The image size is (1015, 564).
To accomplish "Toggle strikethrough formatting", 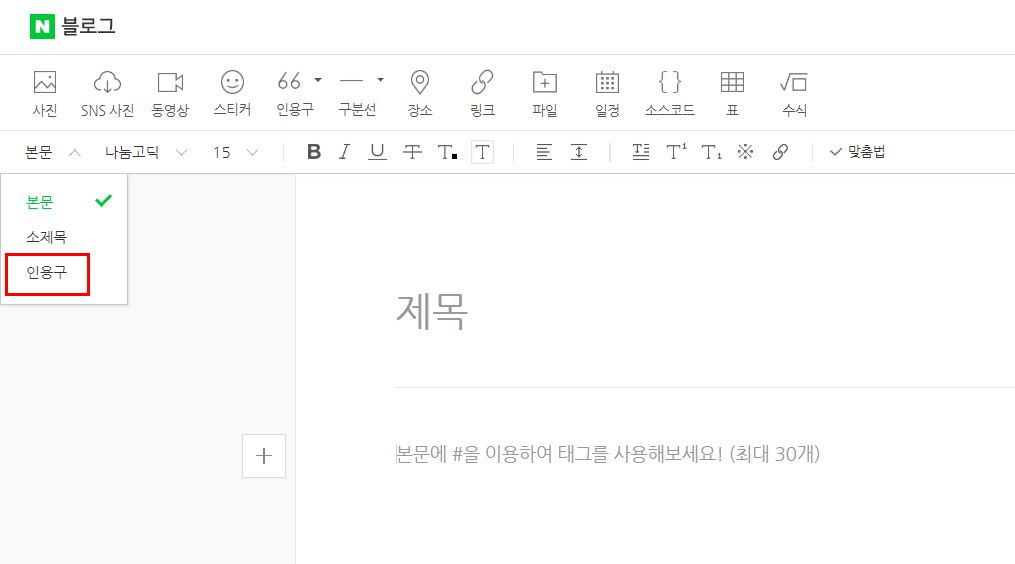I will [x=412, y=152].
